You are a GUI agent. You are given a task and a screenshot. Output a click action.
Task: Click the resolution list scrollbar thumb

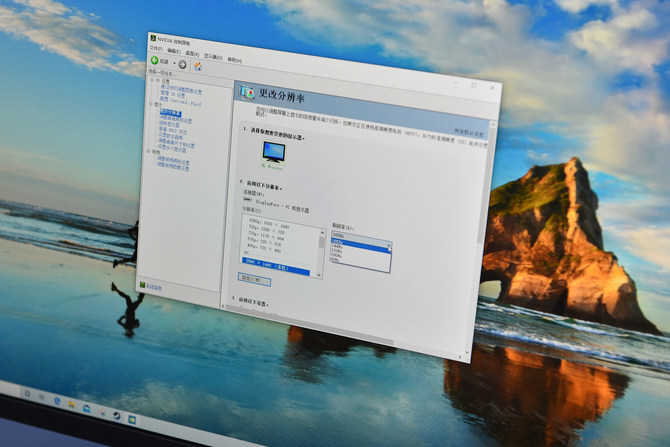[322, 242]
